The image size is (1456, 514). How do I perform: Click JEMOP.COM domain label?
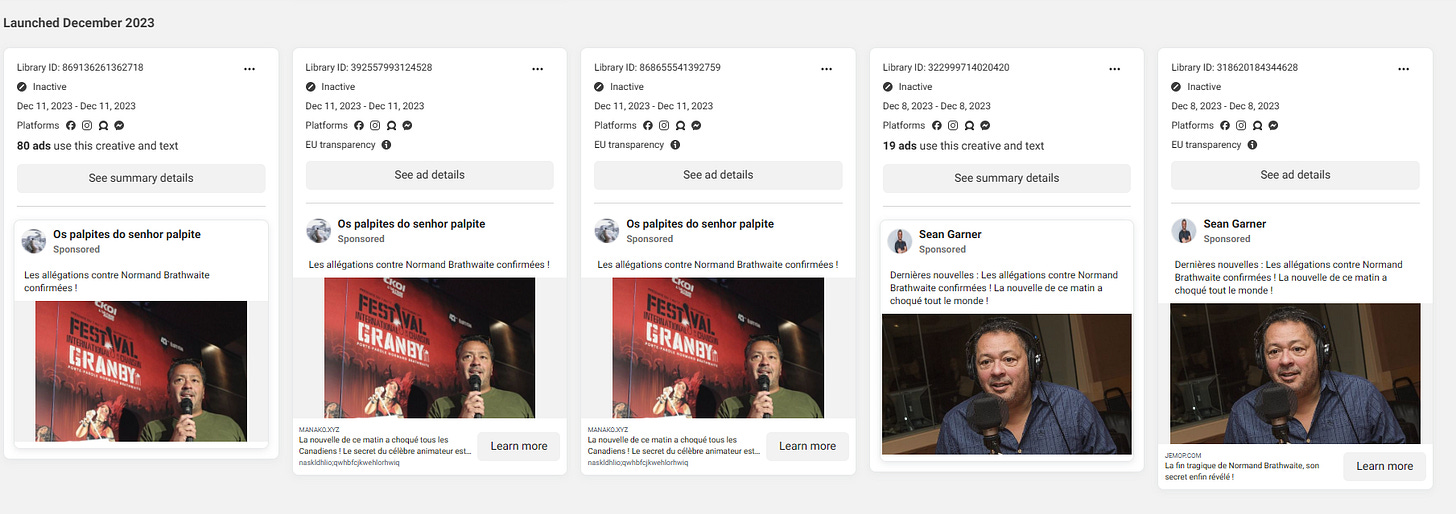point(1183,454)
